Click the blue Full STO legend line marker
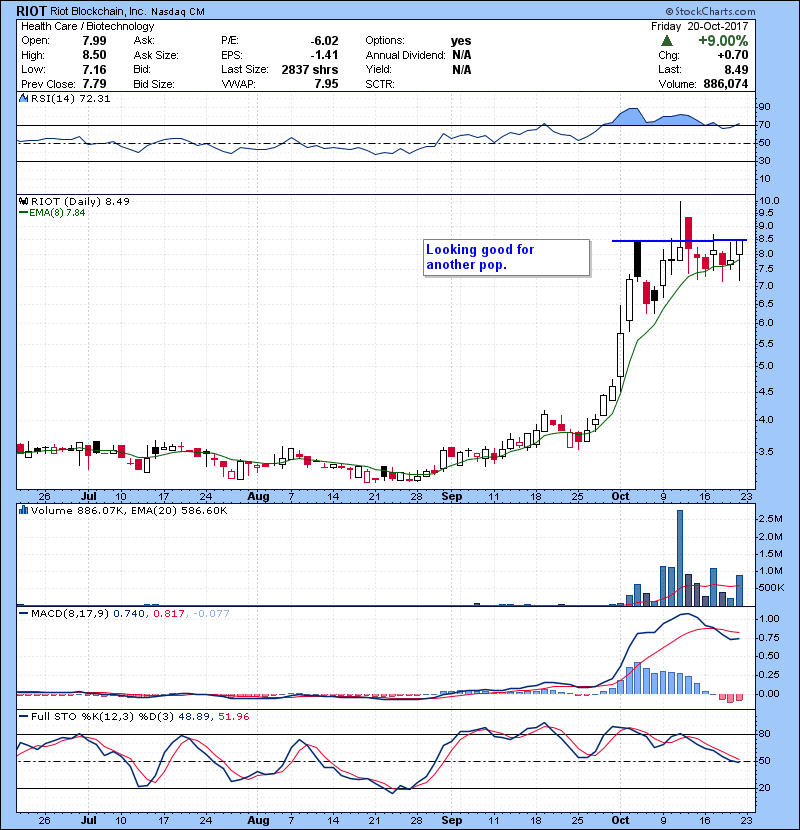 click(x=24, y=717)
